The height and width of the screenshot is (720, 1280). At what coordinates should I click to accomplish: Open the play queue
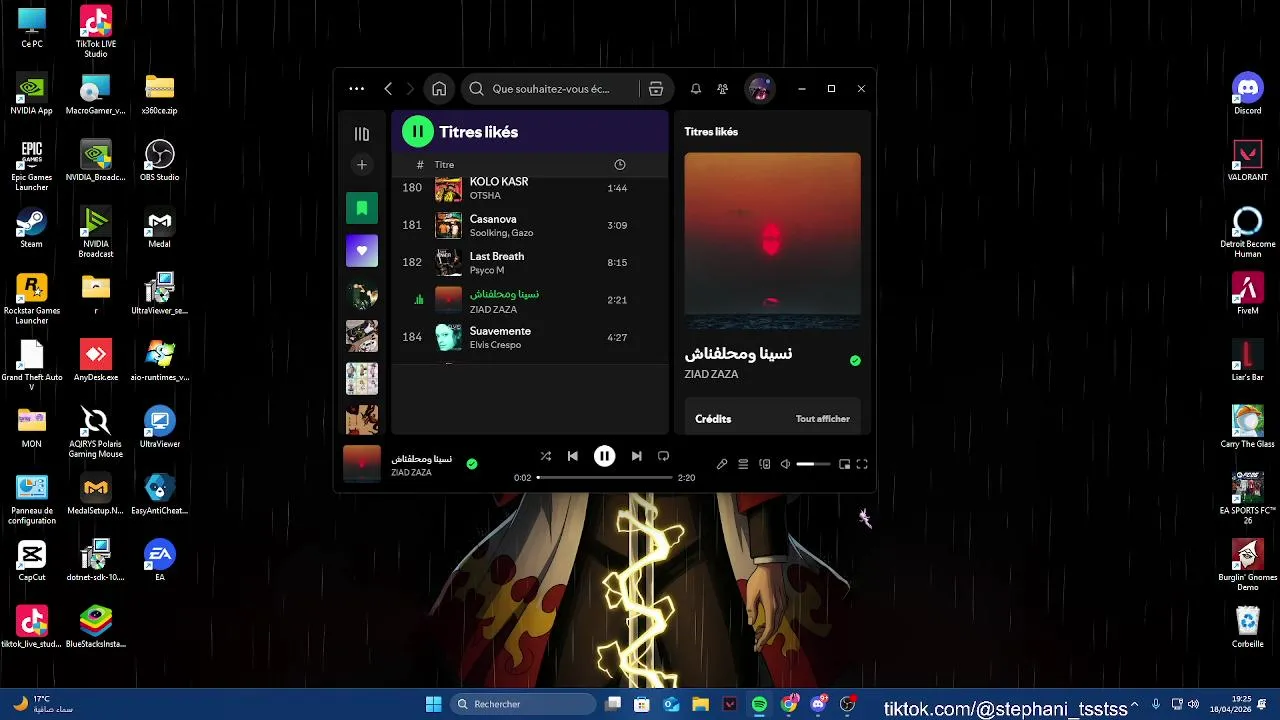coord(743,464)
